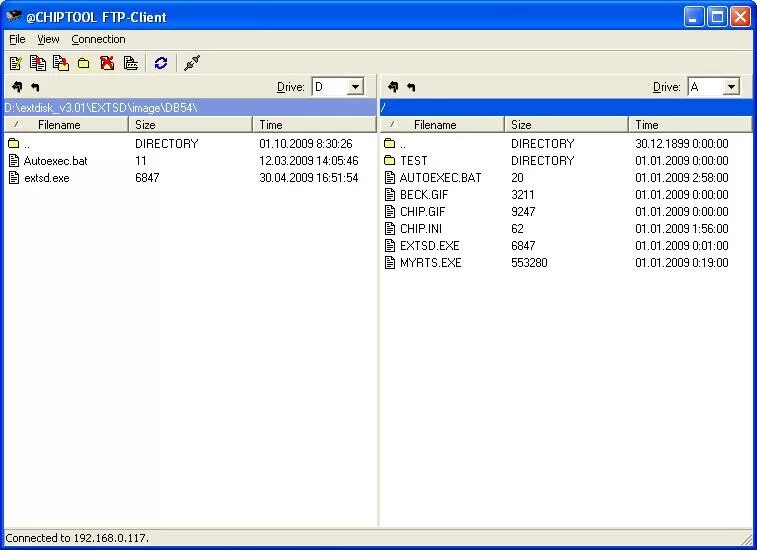Image resolution: width=757 pixels, height=550 pixels.
Task: Click the BECK.GIF file icon
Action: coord(390,195)
